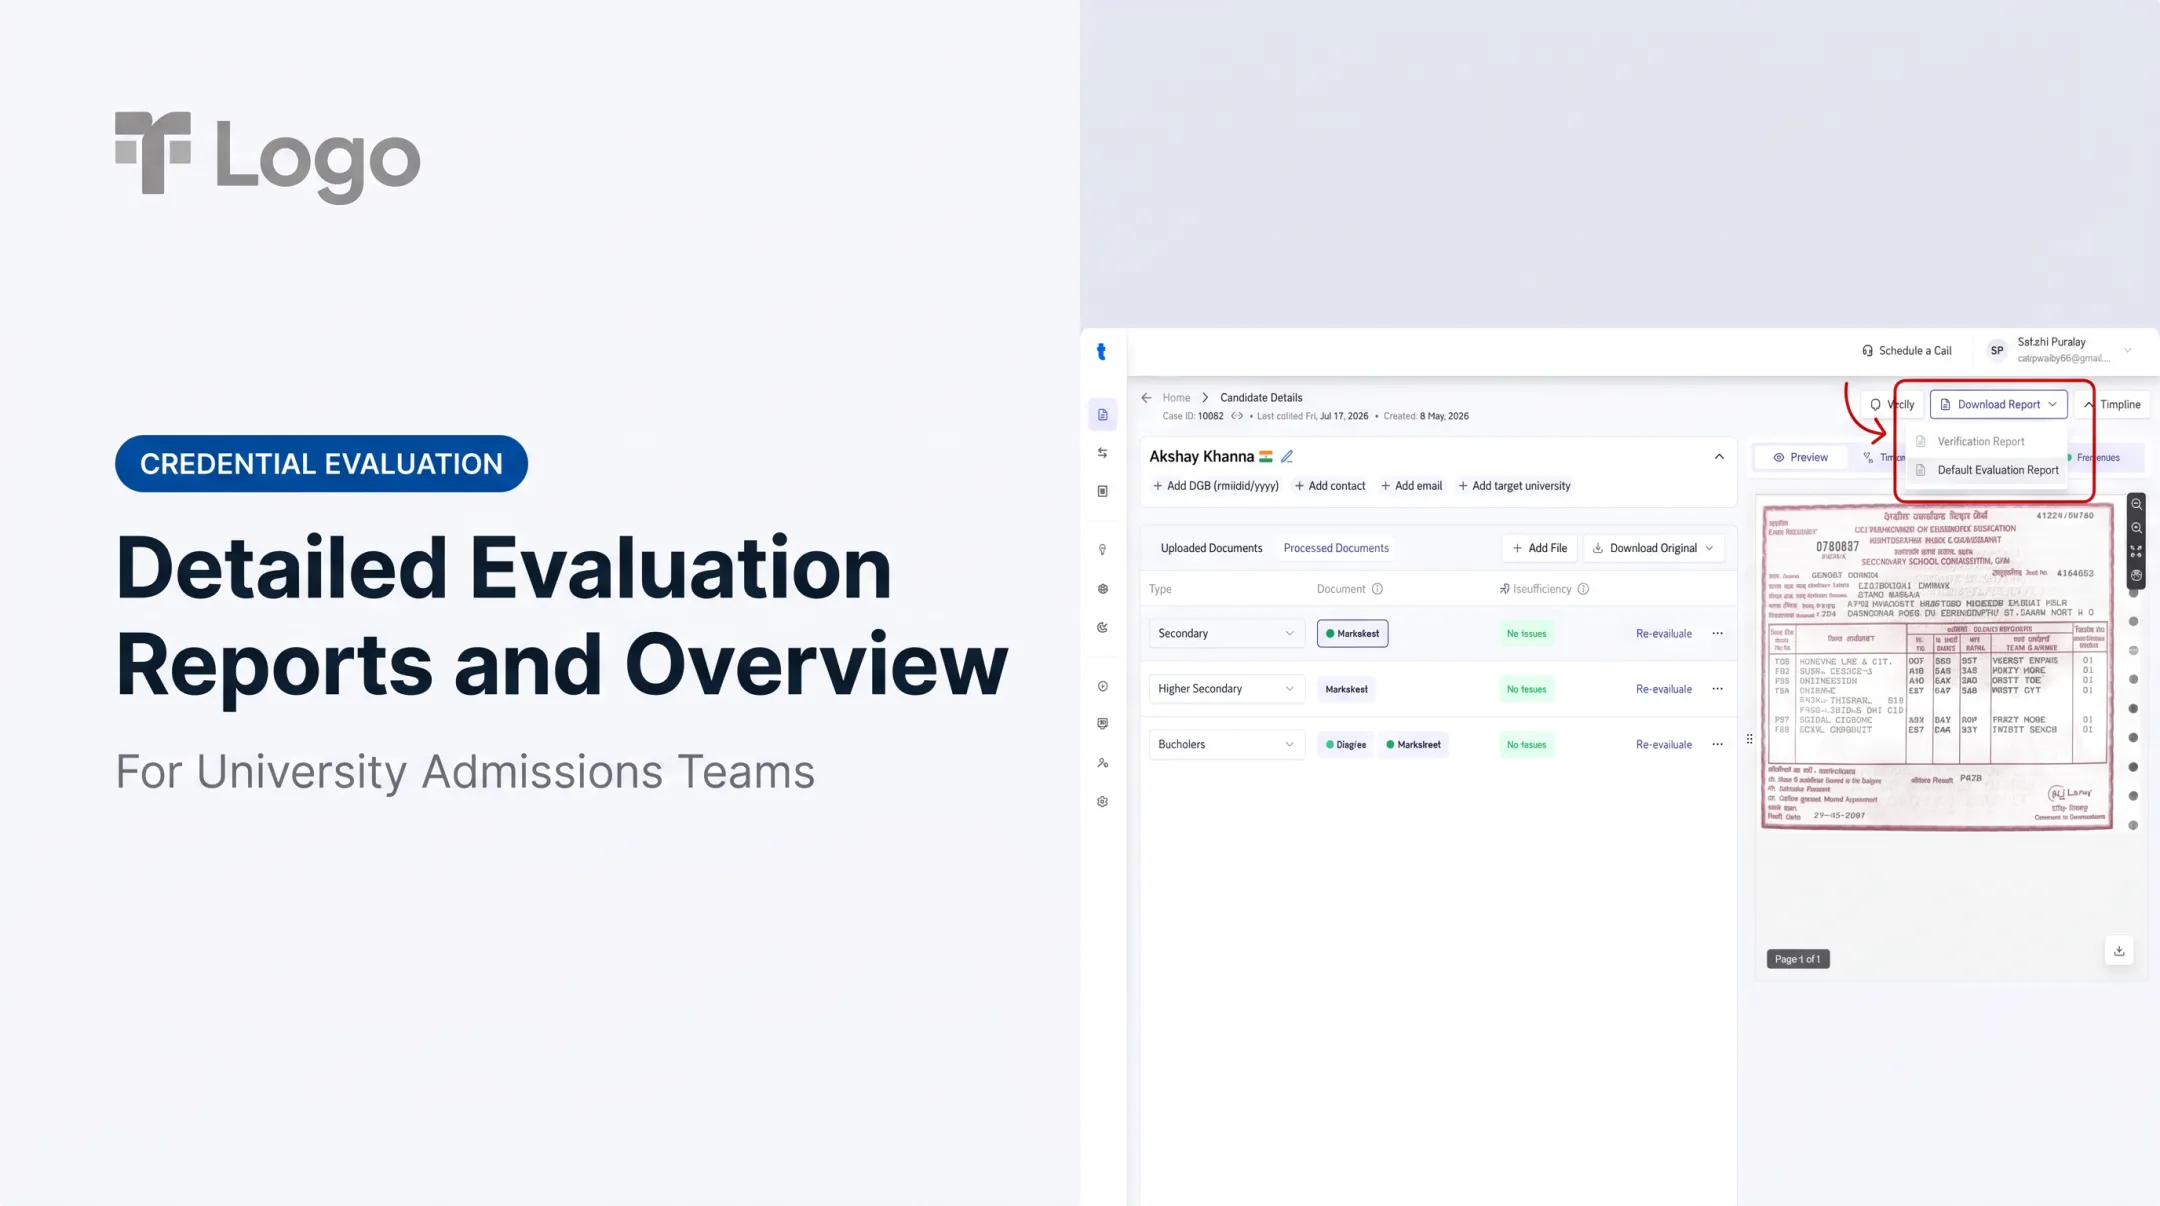Go back using the breadcrumb arrow
This screenshot has width=2160, height=1206.
(x=1146, y=397)
